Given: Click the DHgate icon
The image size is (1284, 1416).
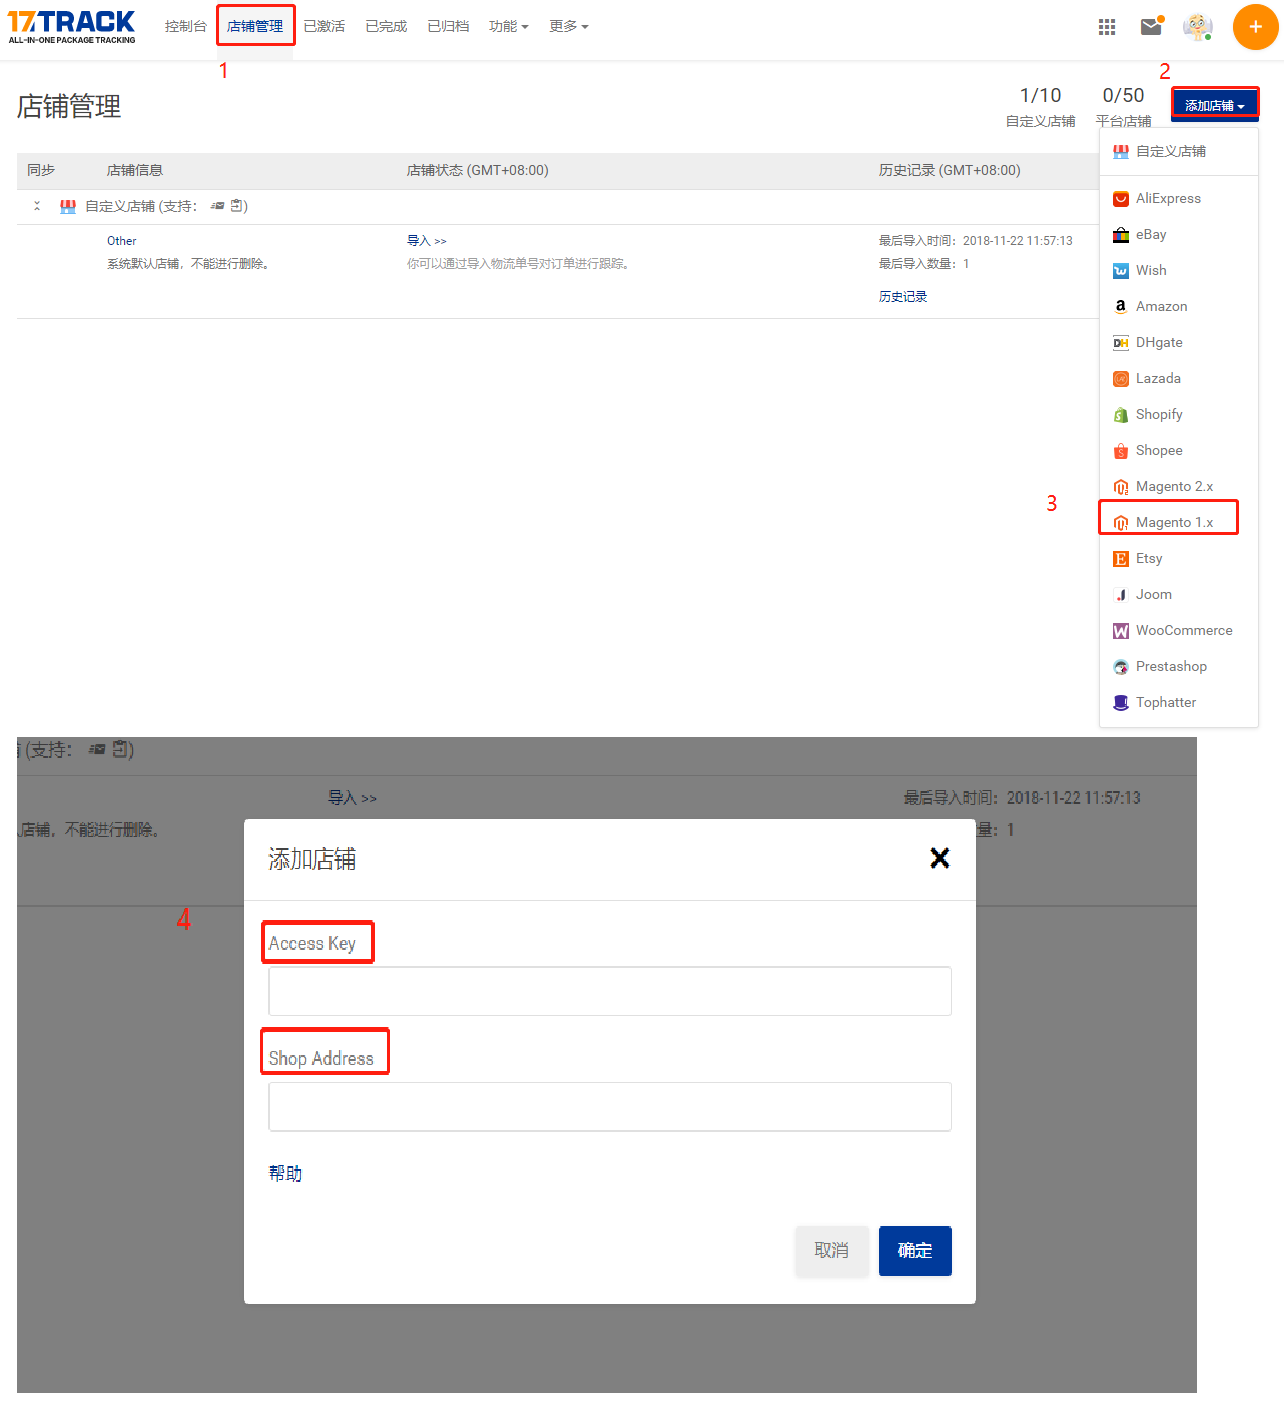Looking at the screenshot, I should pyautogui.click(x=1121, y=343).
